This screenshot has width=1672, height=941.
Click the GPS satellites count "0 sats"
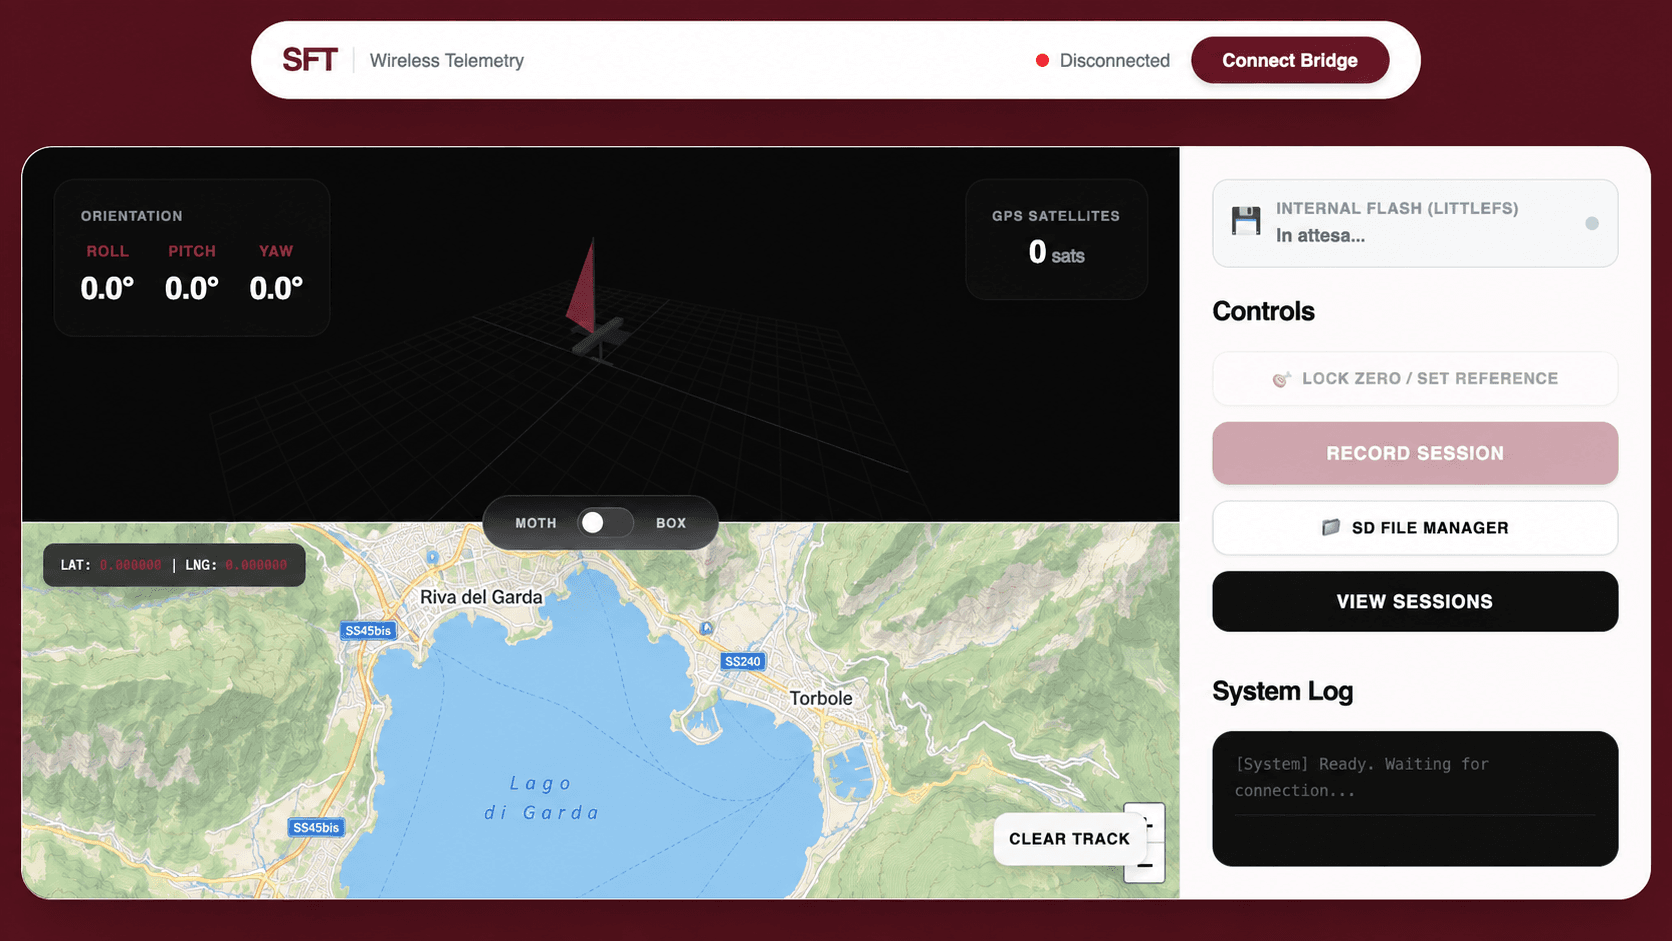[x=1057, y=252]
